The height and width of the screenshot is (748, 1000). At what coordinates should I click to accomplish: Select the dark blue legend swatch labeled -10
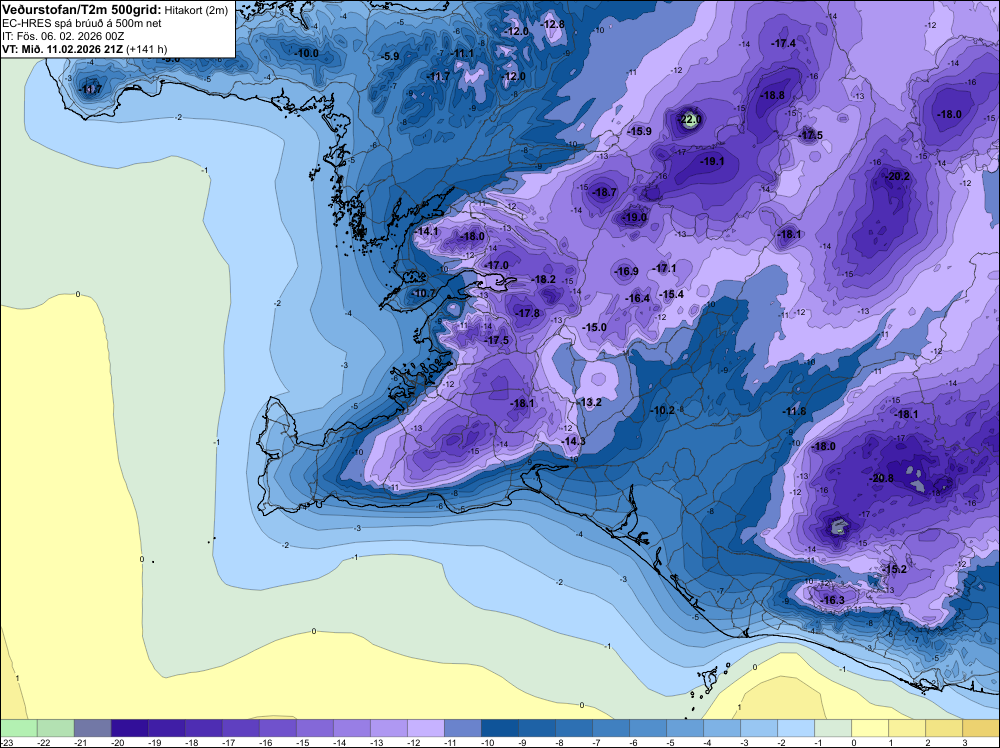(499, 728)
